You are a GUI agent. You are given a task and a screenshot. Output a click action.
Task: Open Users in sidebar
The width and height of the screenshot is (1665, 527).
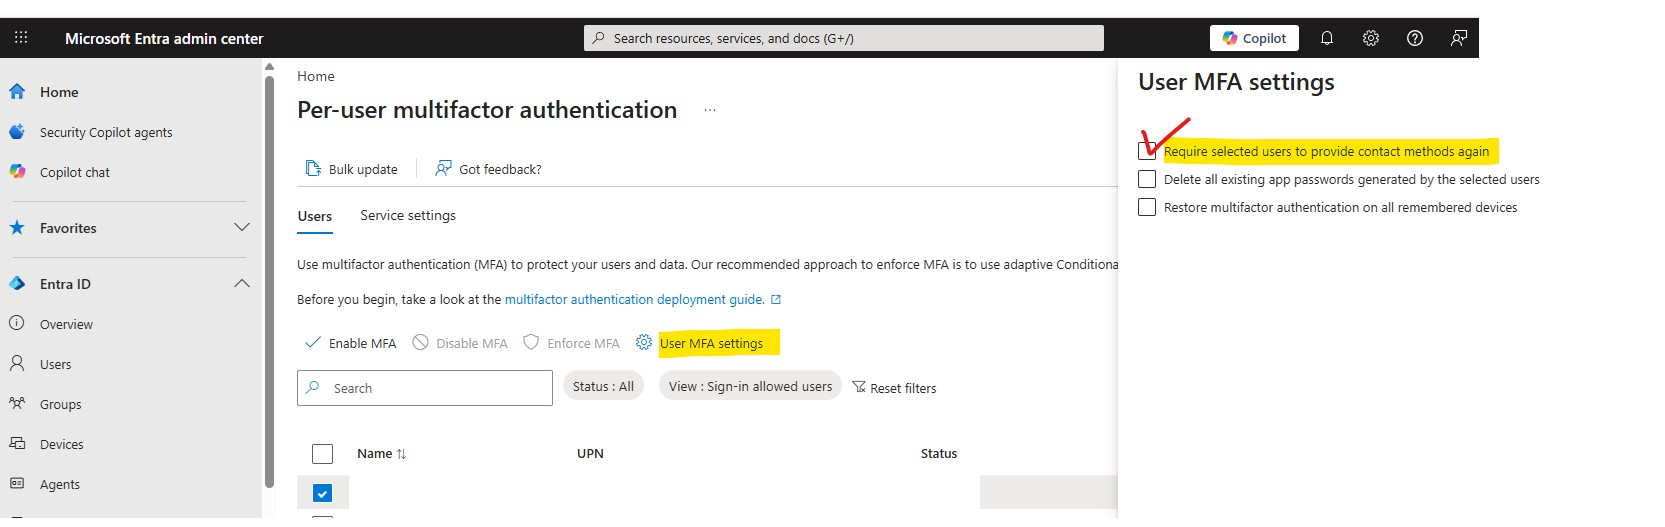(55, 364)
